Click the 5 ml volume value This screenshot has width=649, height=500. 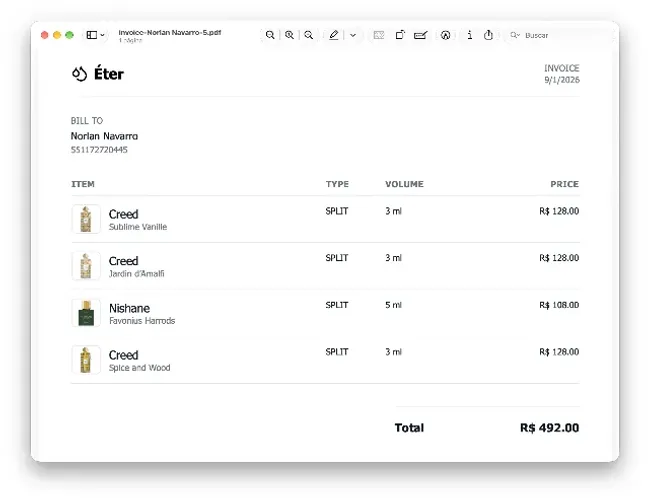393,305
